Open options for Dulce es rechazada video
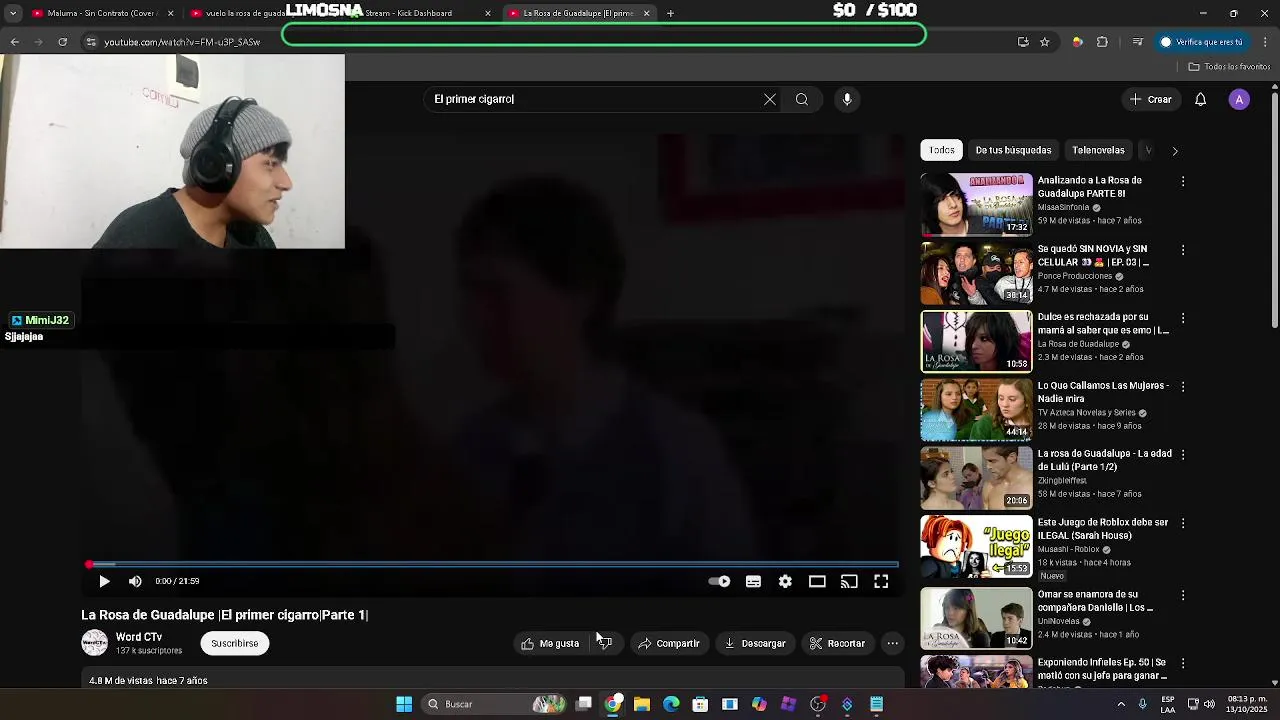The width and height of the screenshot is (1280, 720). point(1183,318)
